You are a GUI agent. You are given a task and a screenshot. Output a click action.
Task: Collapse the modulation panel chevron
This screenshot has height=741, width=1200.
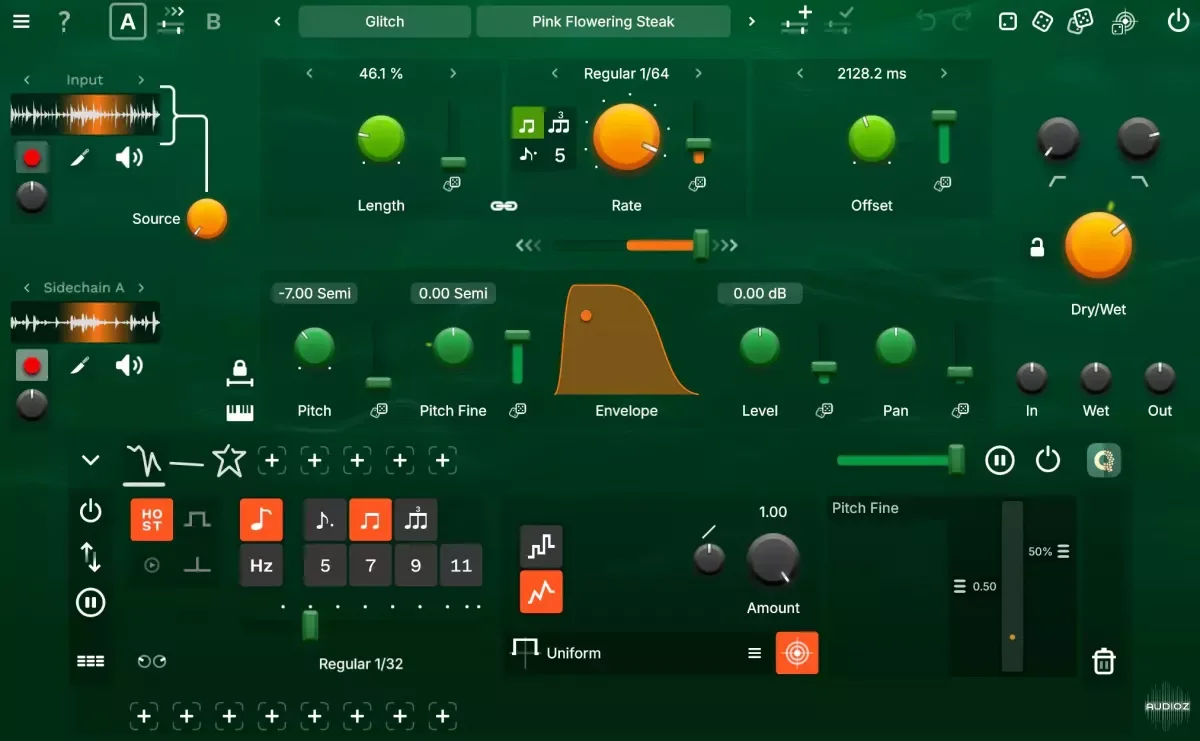tap(90, 460)
